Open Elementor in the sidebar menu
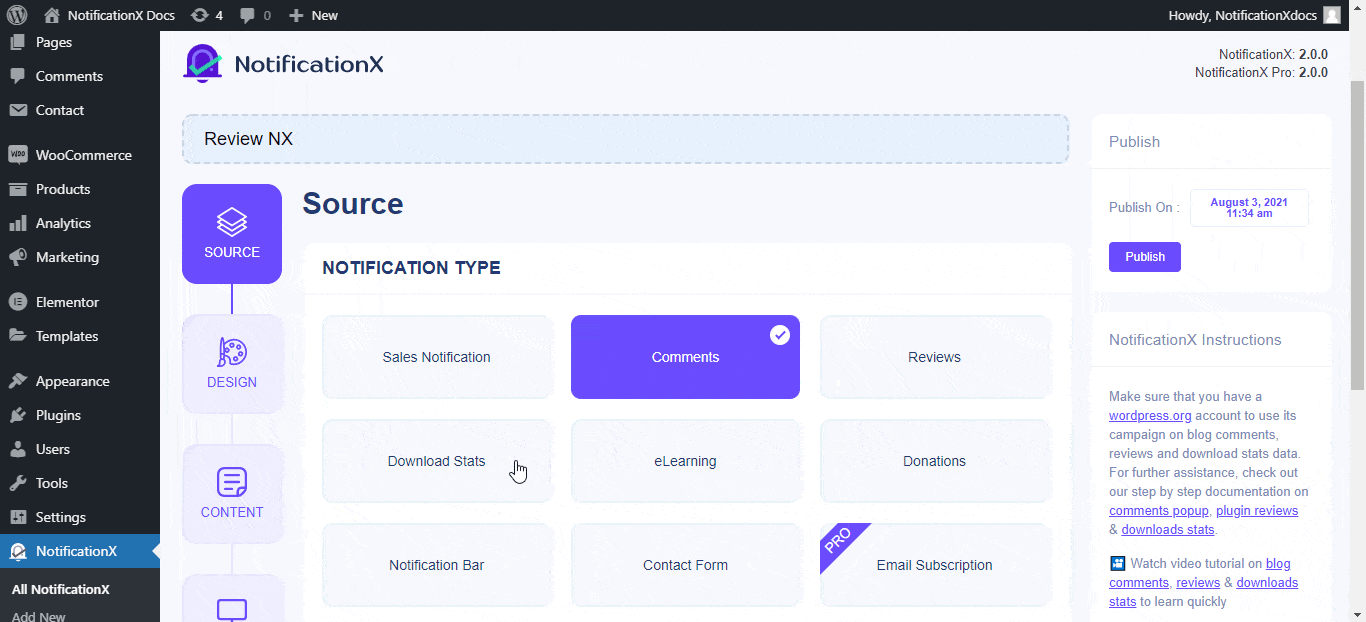Image resolution: width=1366 pixels, height=622 pixels. 80,302
